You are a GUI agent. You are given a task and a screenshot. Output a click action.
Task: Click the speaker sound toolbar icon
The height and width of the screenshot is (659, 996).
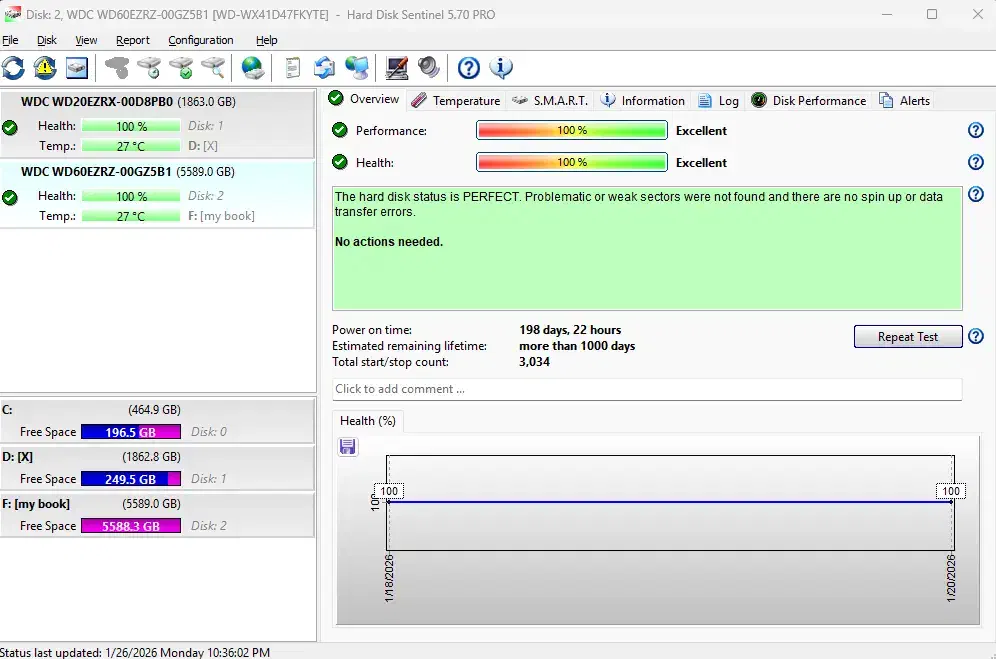pyautogui.click(x=429, y=68)
